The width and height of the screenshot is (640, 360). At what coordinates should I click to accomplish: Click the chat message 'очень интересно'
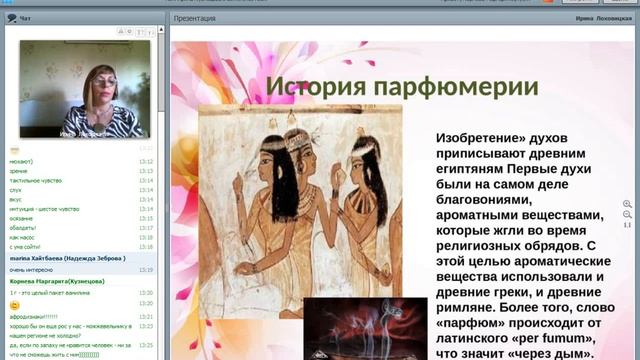pyautogui.click(x=31, y=270)
